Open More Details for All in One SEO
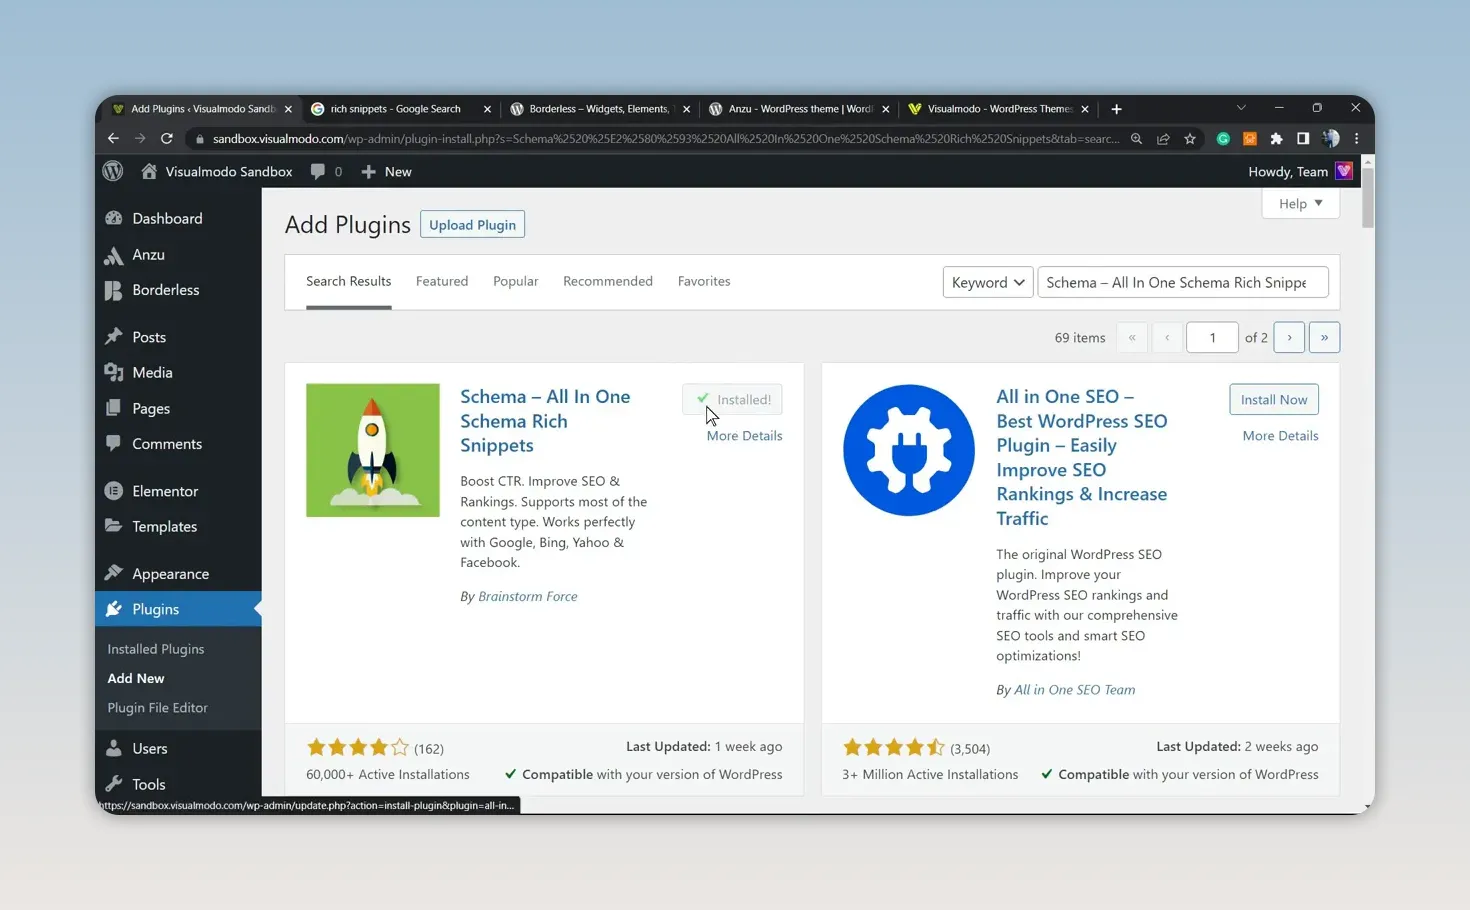This screenshot has height=910, width=1470. coord(1280,435)
